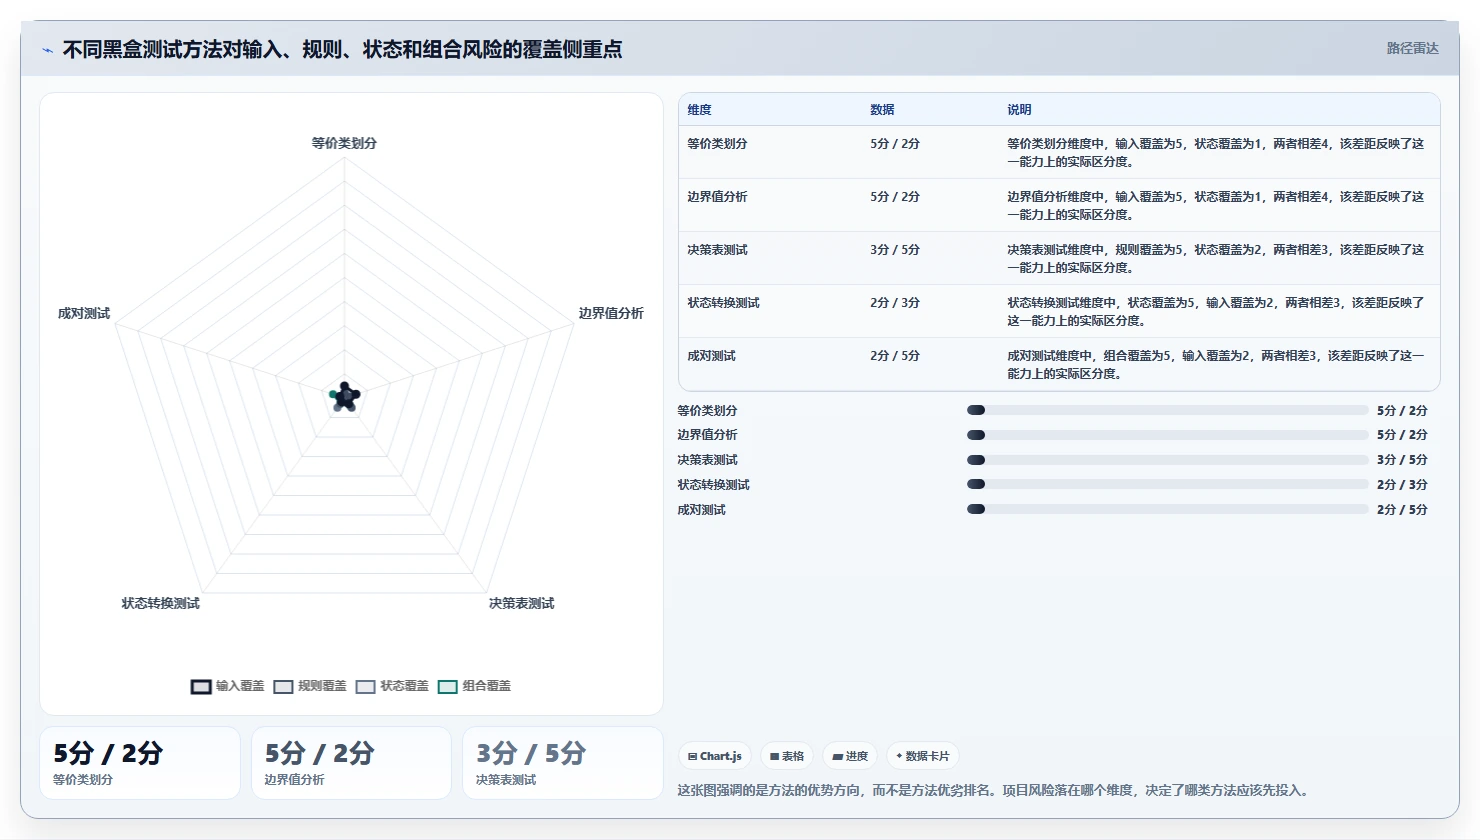The width and height of the screenshot is (1480, 840).
Task: Toggle the 规则覆盖 legend entry
Action: point(310,686)
